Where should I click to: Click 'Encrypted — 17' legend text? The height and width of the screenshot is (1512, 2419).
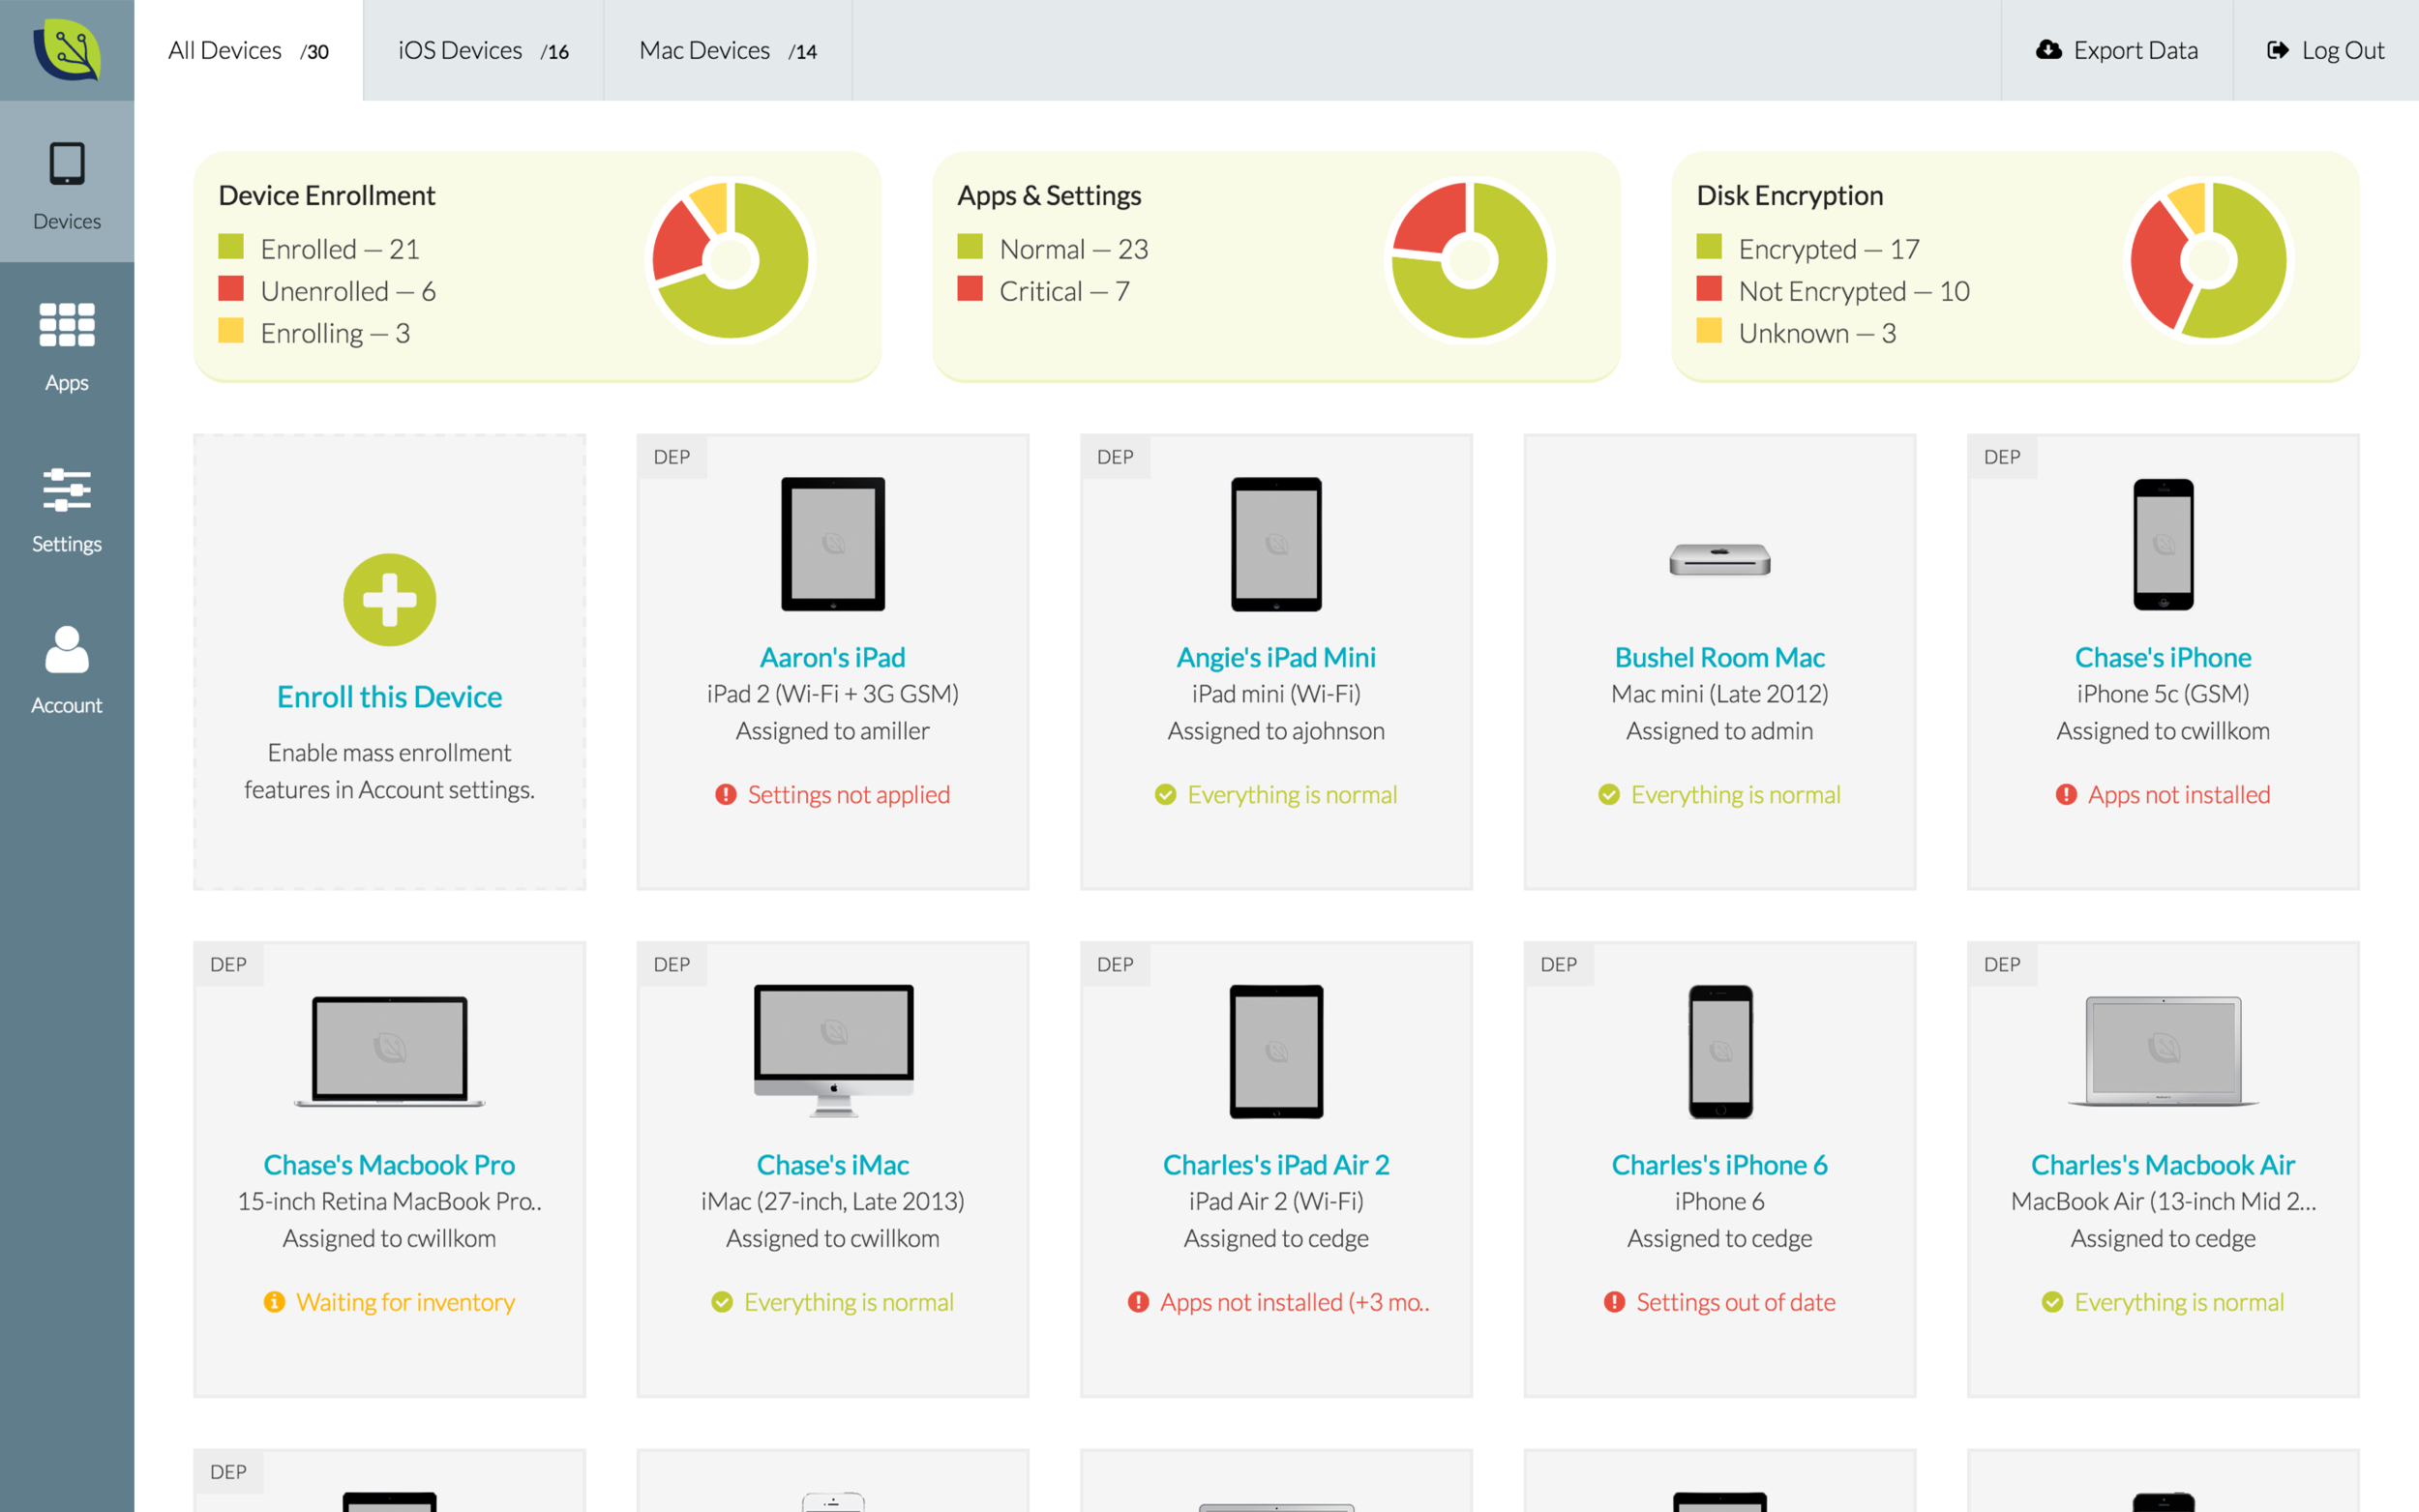[1829, 249]
